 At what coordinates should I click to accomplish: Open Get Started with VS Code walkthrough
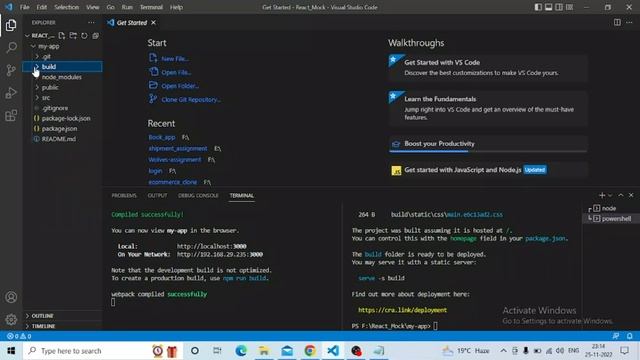coord(488,68)
